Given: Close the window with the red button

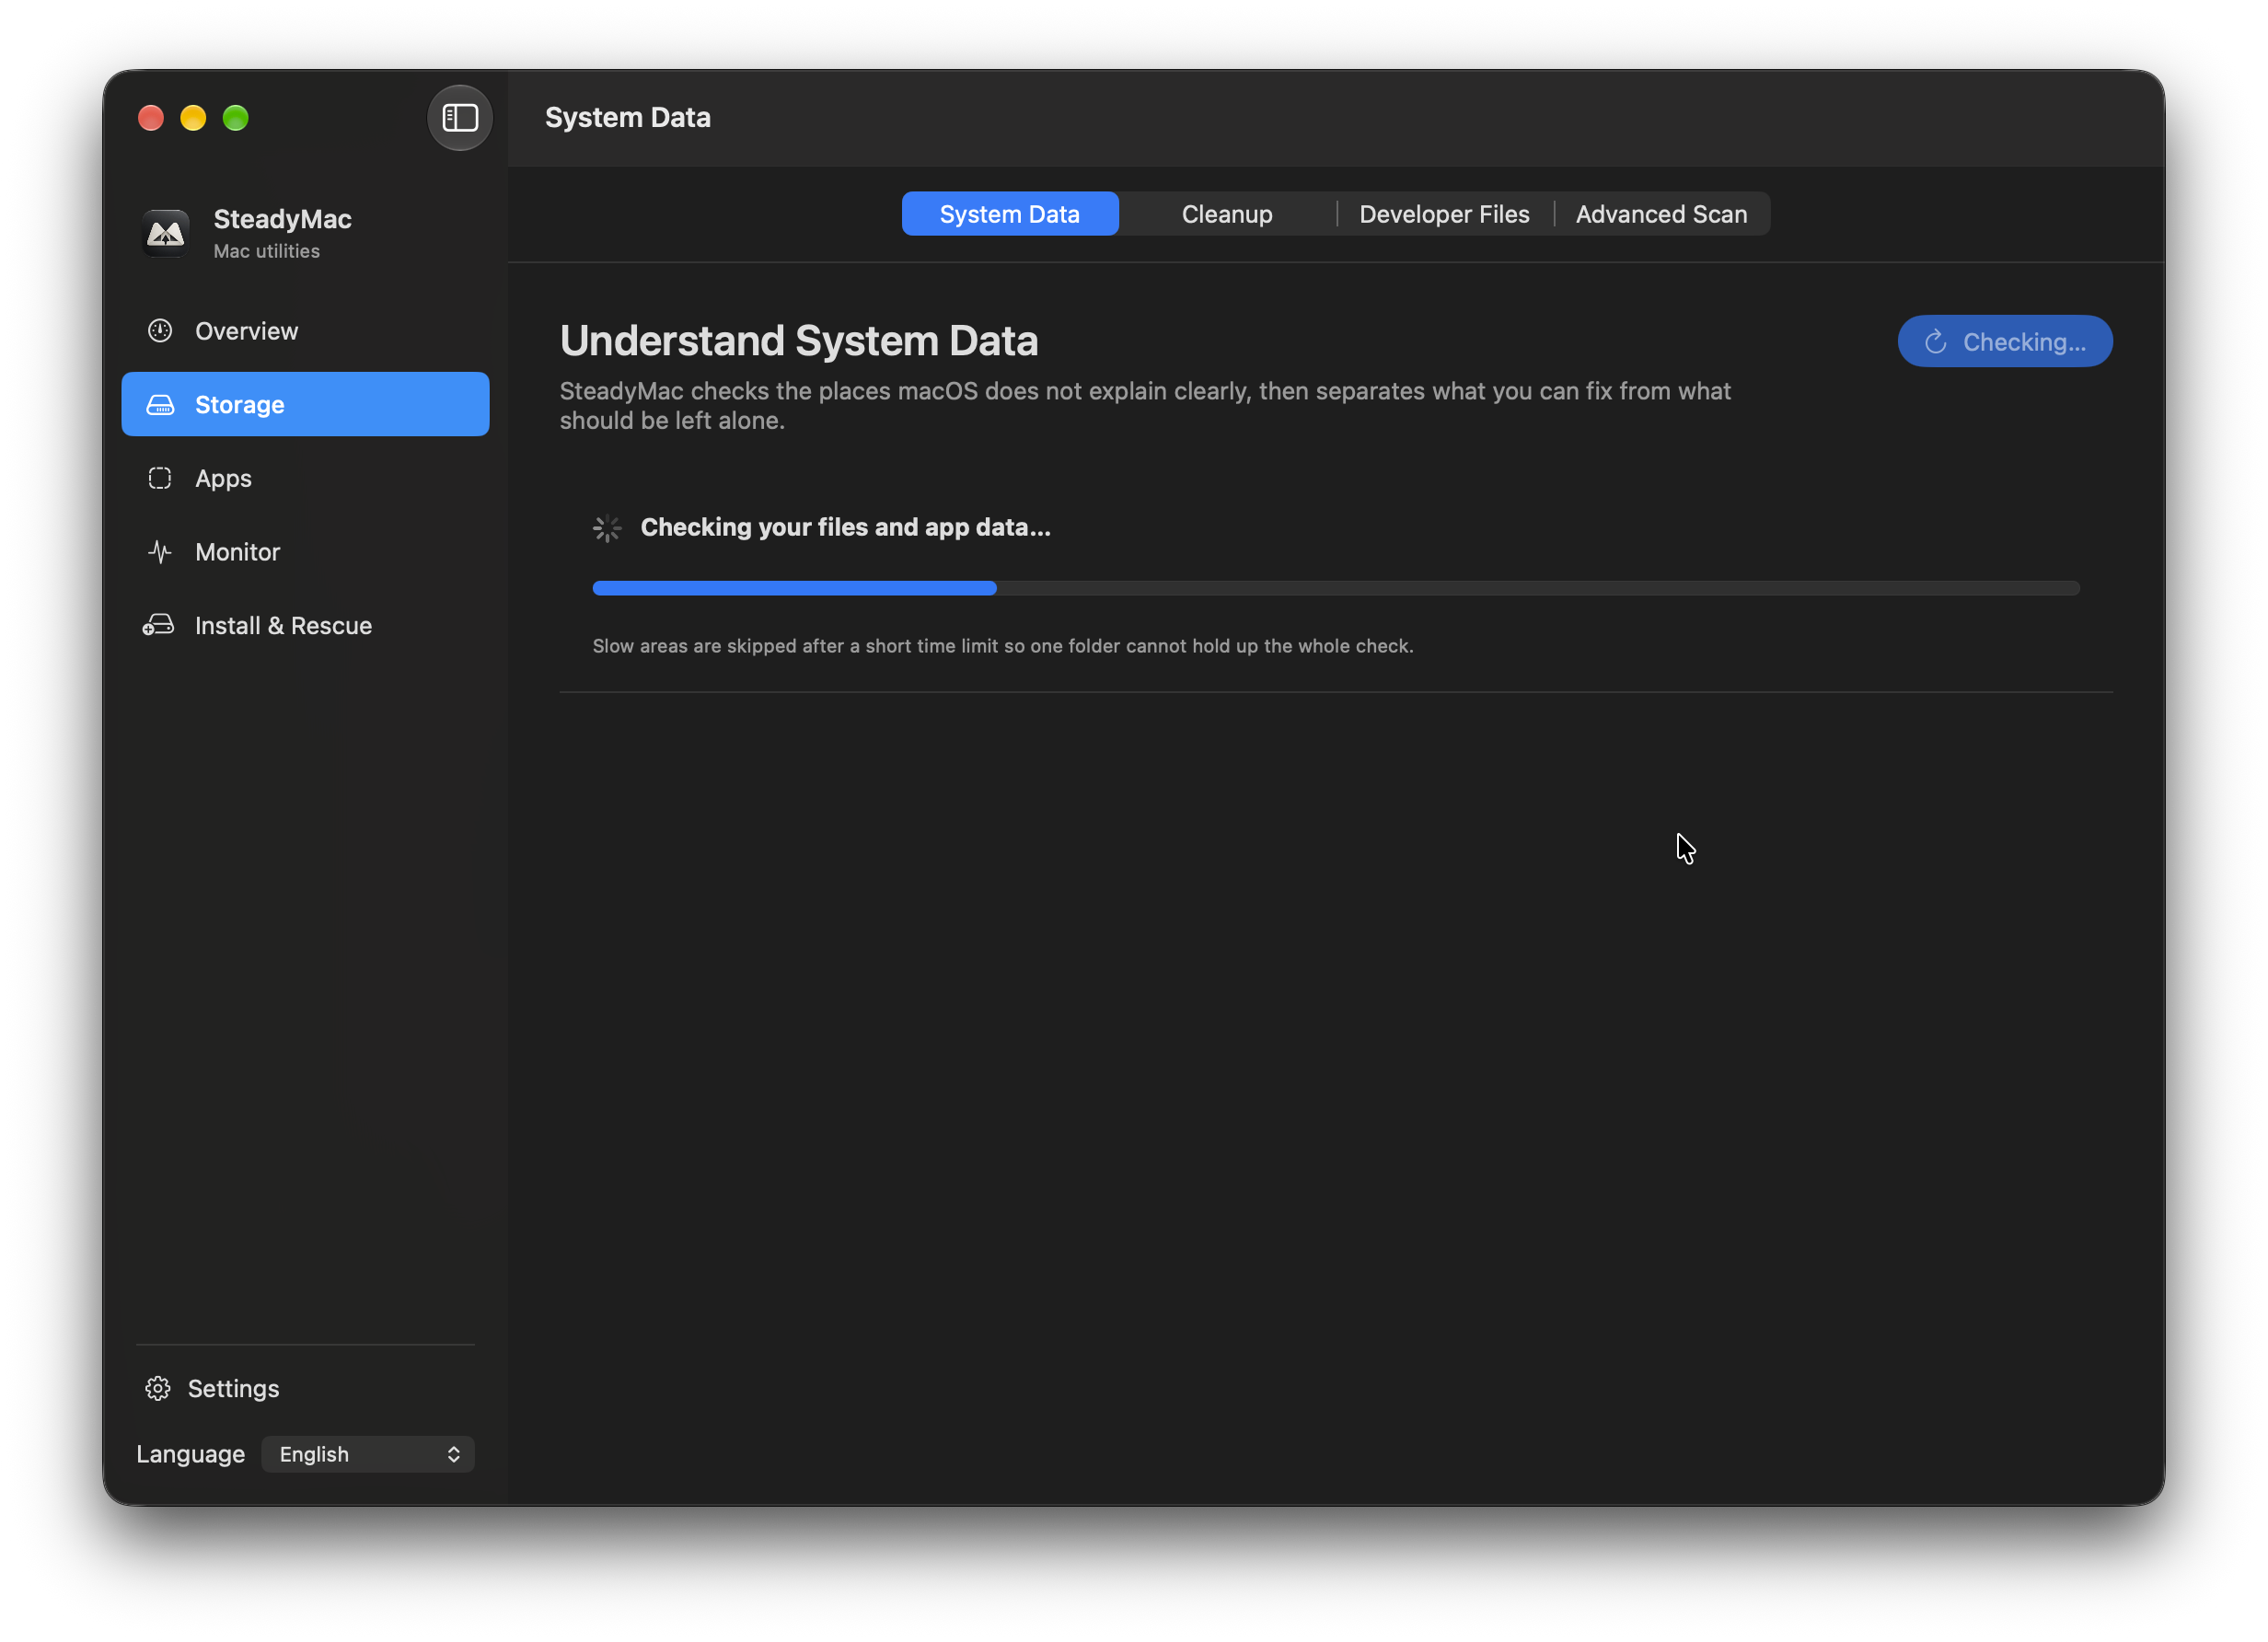Looking at the screenshot, I should coord(151,118).
